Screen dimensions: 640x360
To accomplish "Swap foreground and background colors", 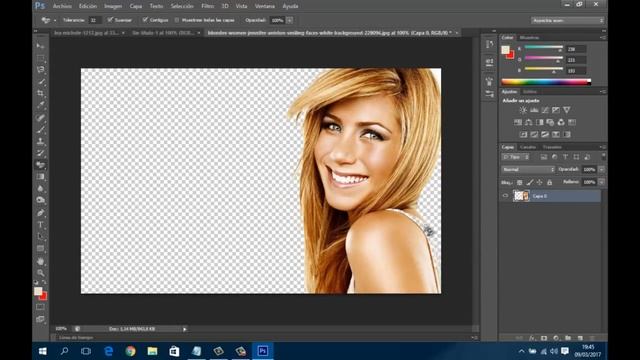I will [44, 282].
